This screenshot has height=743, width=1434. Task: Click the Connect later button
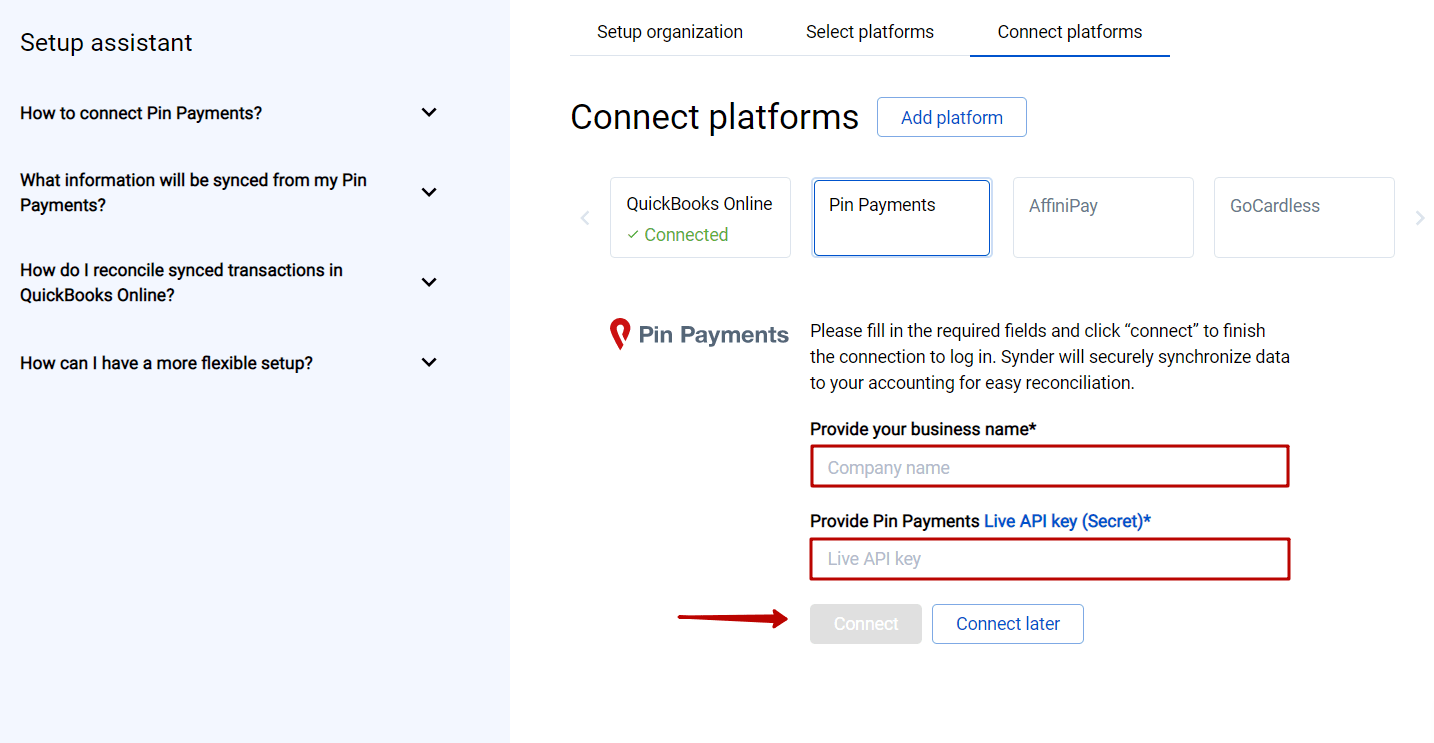[1007, 623]
